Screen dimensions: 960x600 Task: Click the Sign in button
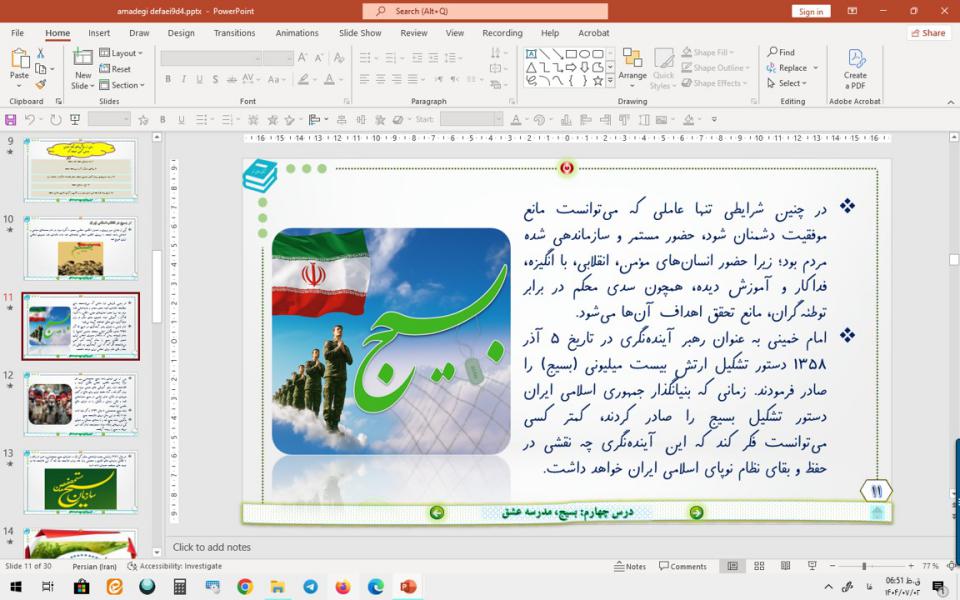[x=810, y=11]
